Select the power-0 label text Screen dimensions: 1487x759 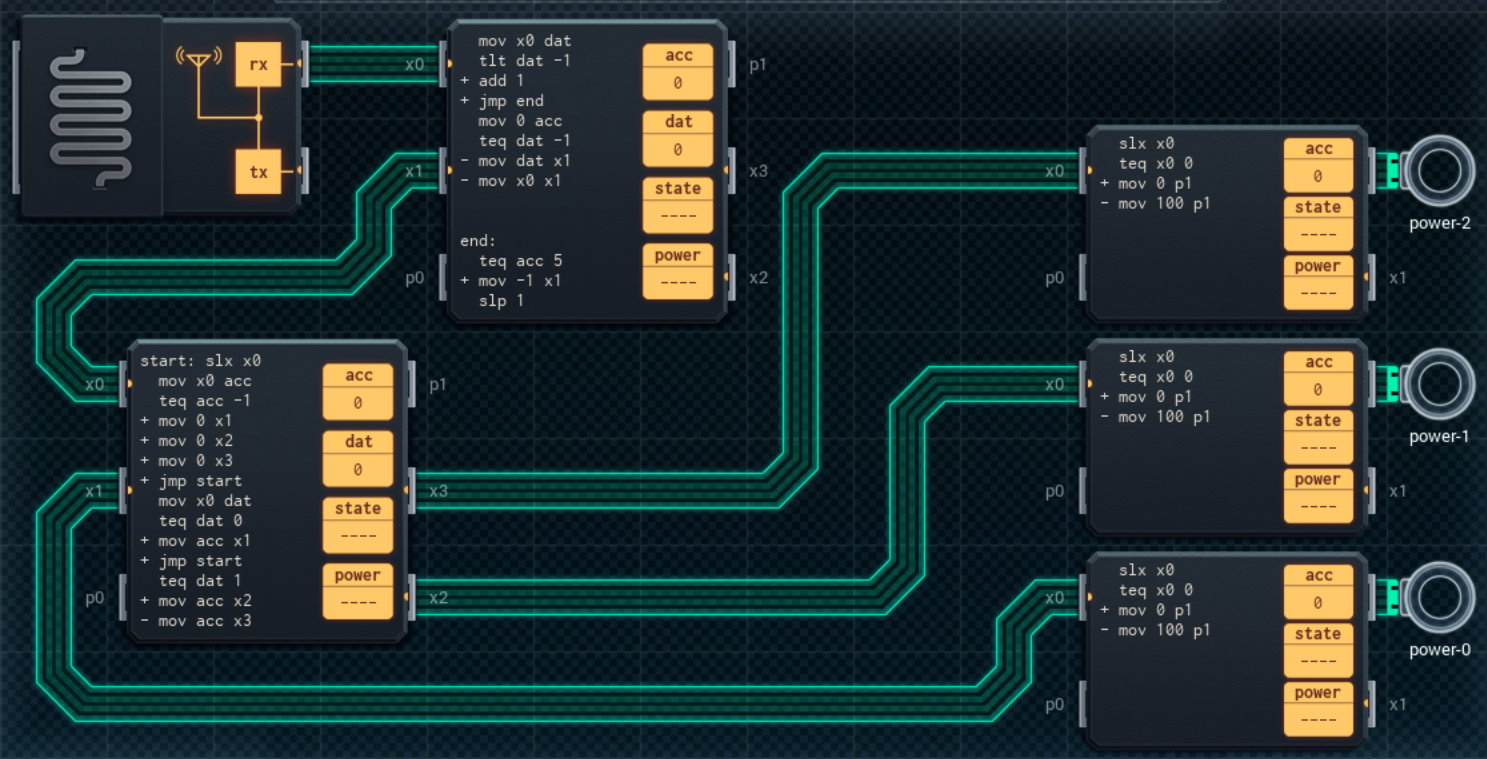pos(1440,649)
